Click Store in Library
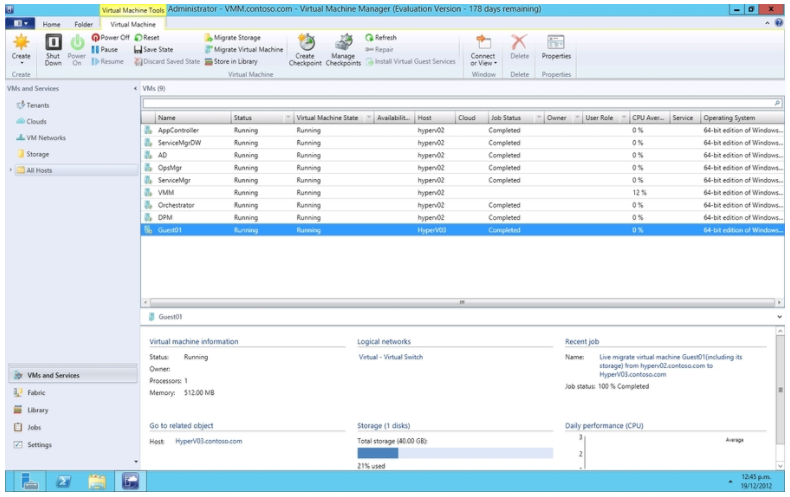This screenshot has height=497, width=790. tap(231, 61)
